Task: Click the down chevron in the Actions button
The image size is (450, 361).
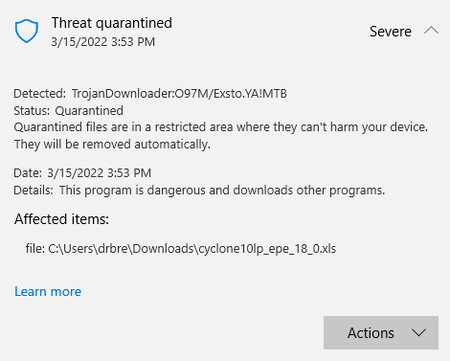Action: [419, 333]
